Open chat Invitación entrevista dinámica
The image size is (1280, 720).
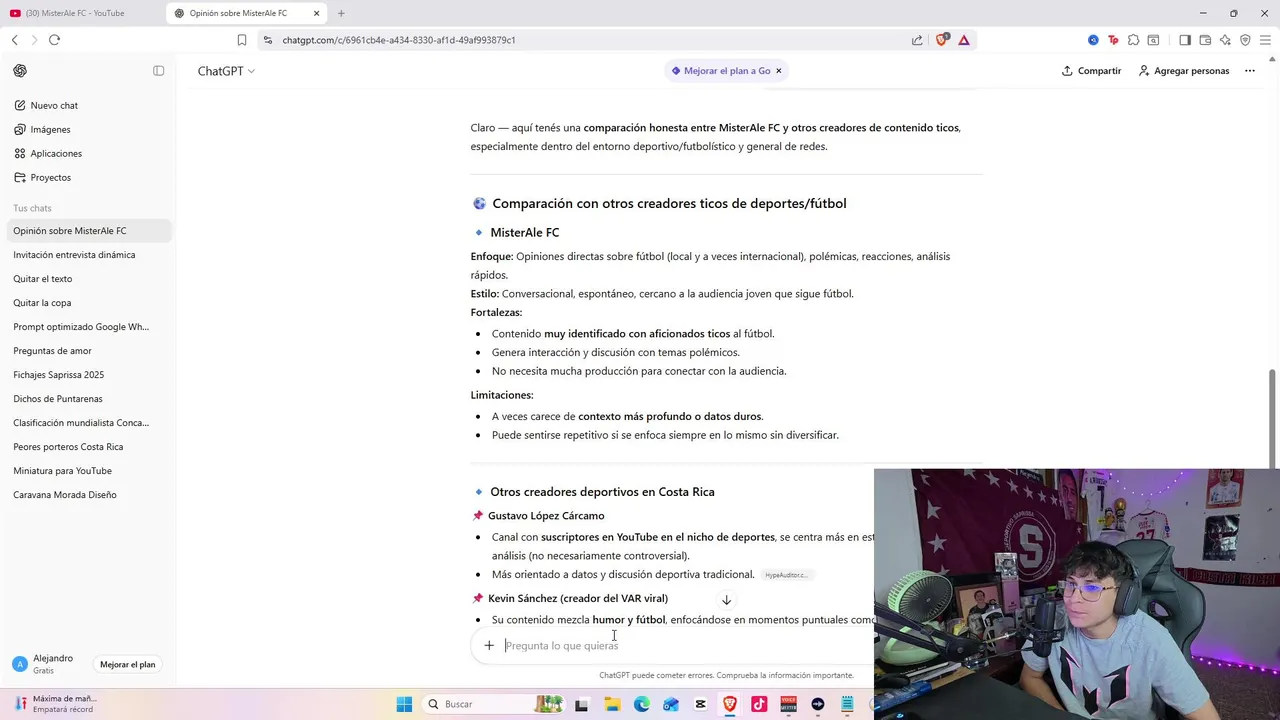coord(74,255)
